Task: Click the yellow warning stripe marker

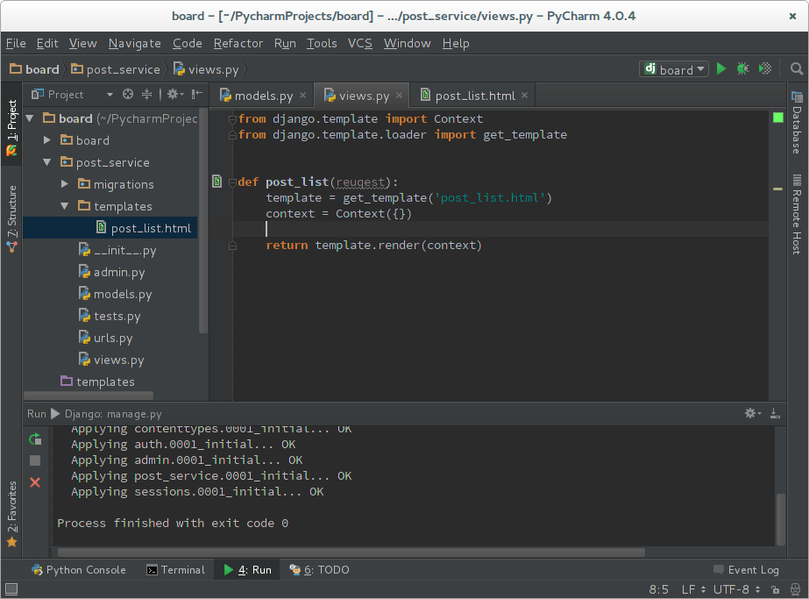Action: click(x=778, y=189)
